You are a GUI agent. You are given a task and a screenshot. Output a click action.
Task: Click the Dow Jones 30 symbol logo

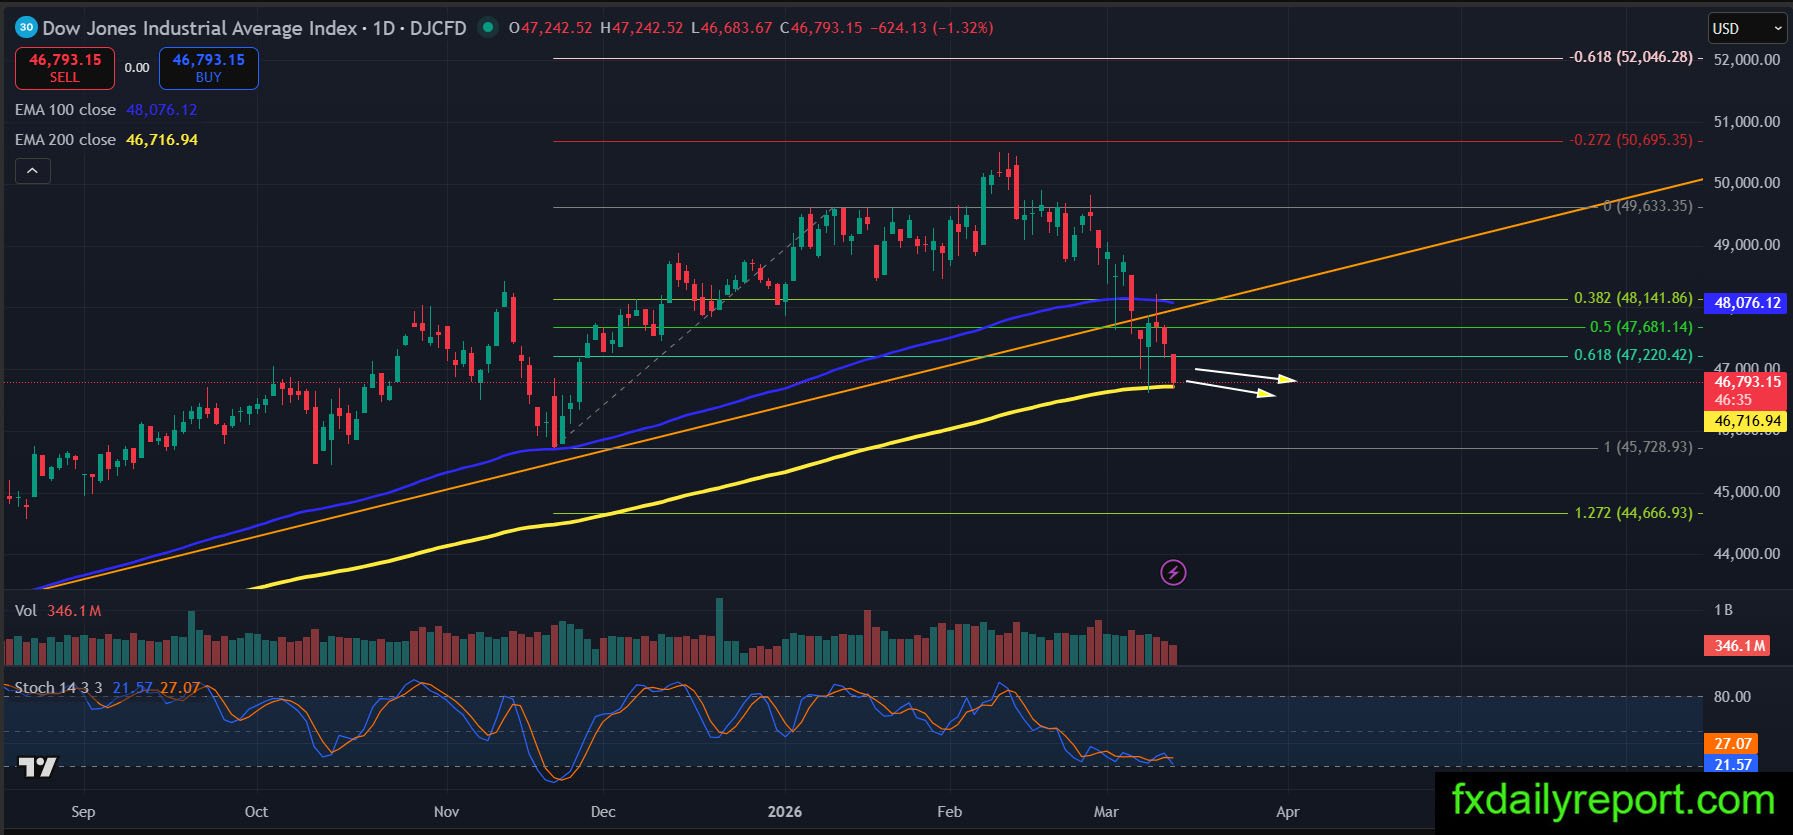(26, 28)
